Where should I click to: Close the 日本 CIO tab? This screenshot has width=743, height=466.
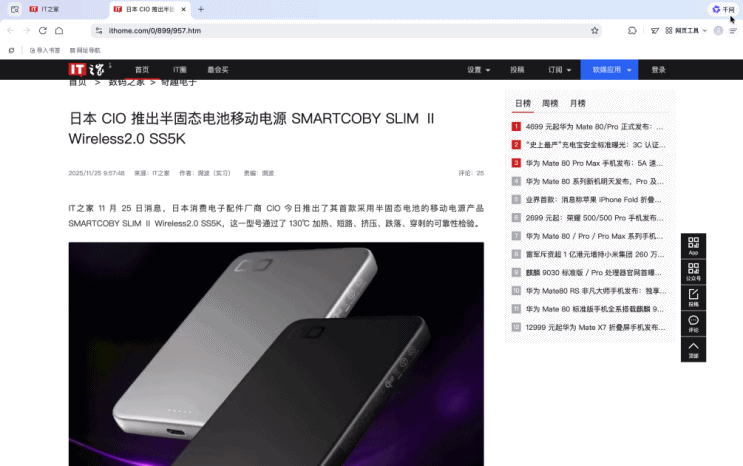click(x=183, y=9)
